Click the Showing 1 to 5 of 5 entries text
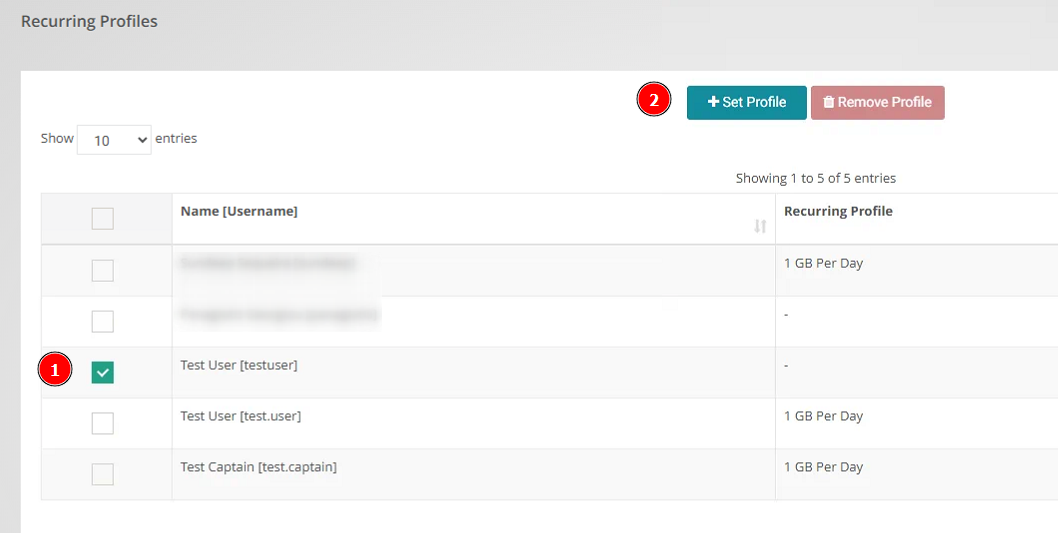This screenshot has height=533, width=1058. coord(816,178)
